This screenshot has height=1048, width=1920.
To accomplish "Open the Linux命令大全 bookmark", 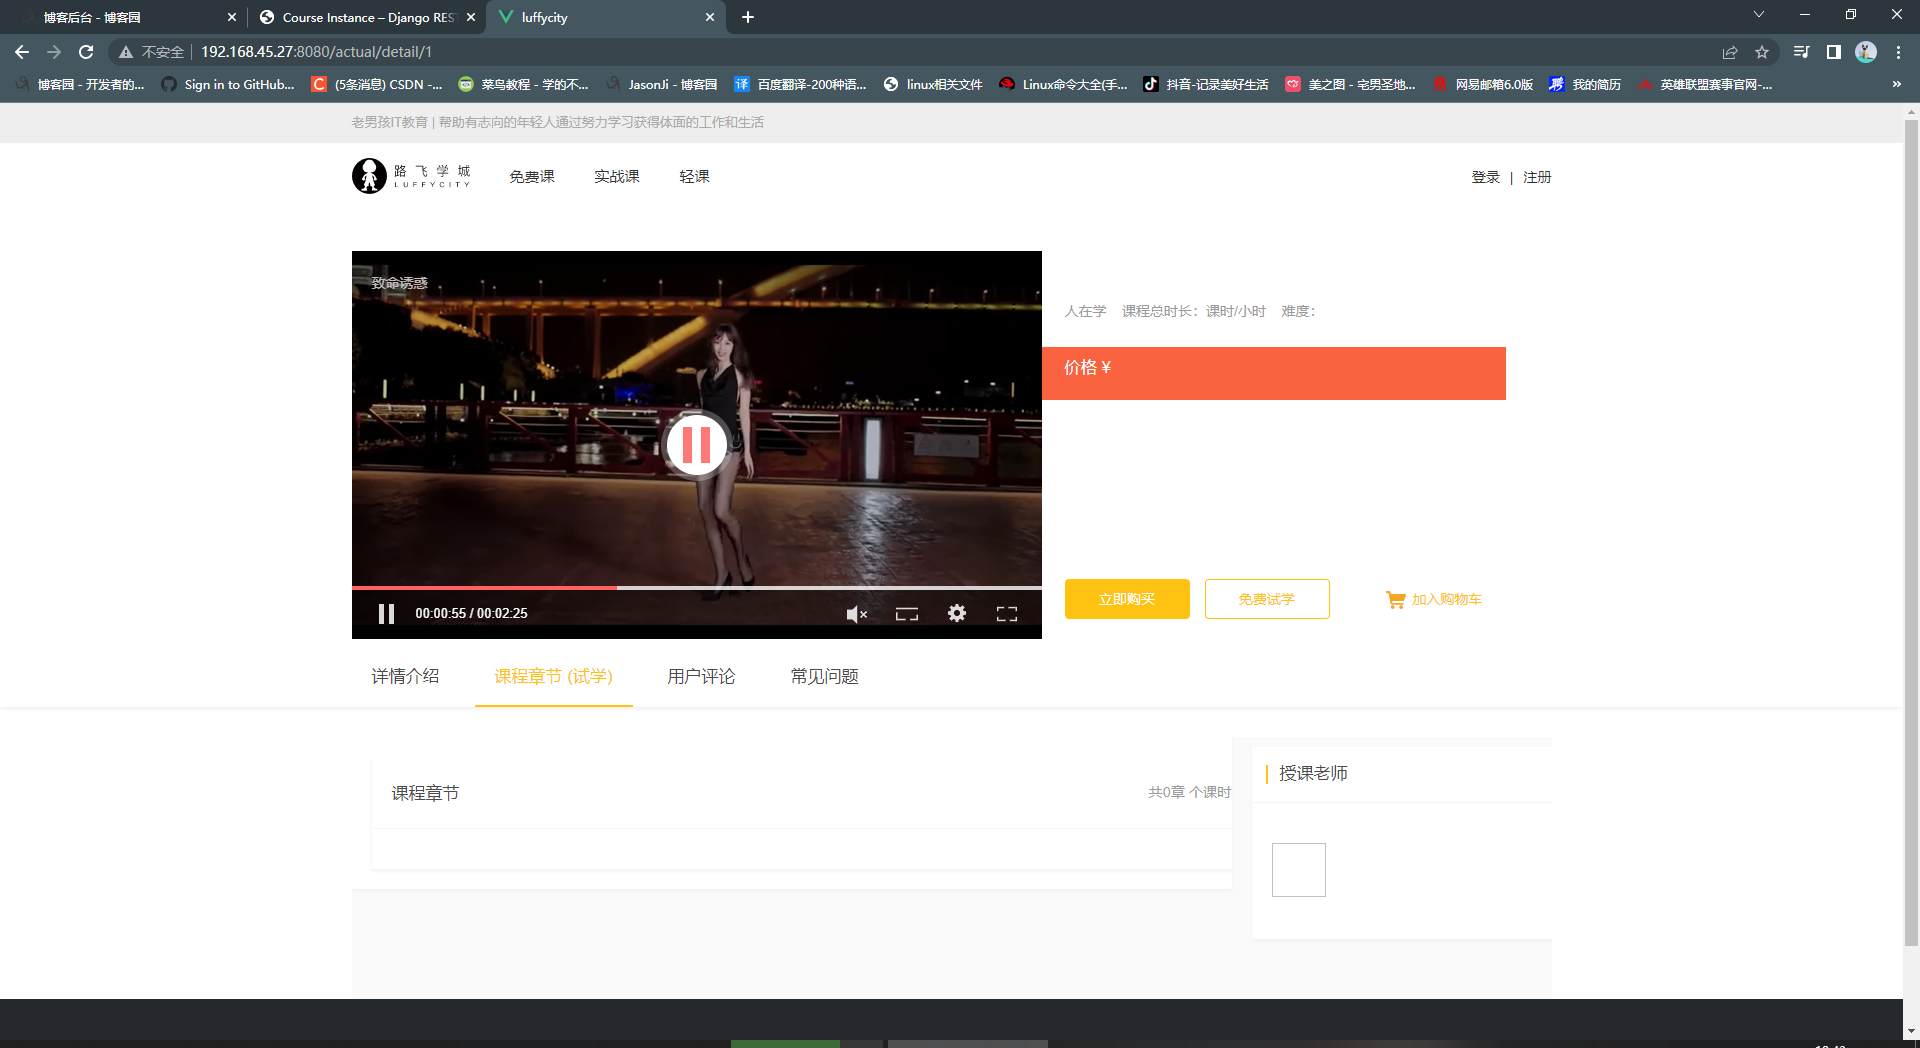I will [x=1063, y=84].
